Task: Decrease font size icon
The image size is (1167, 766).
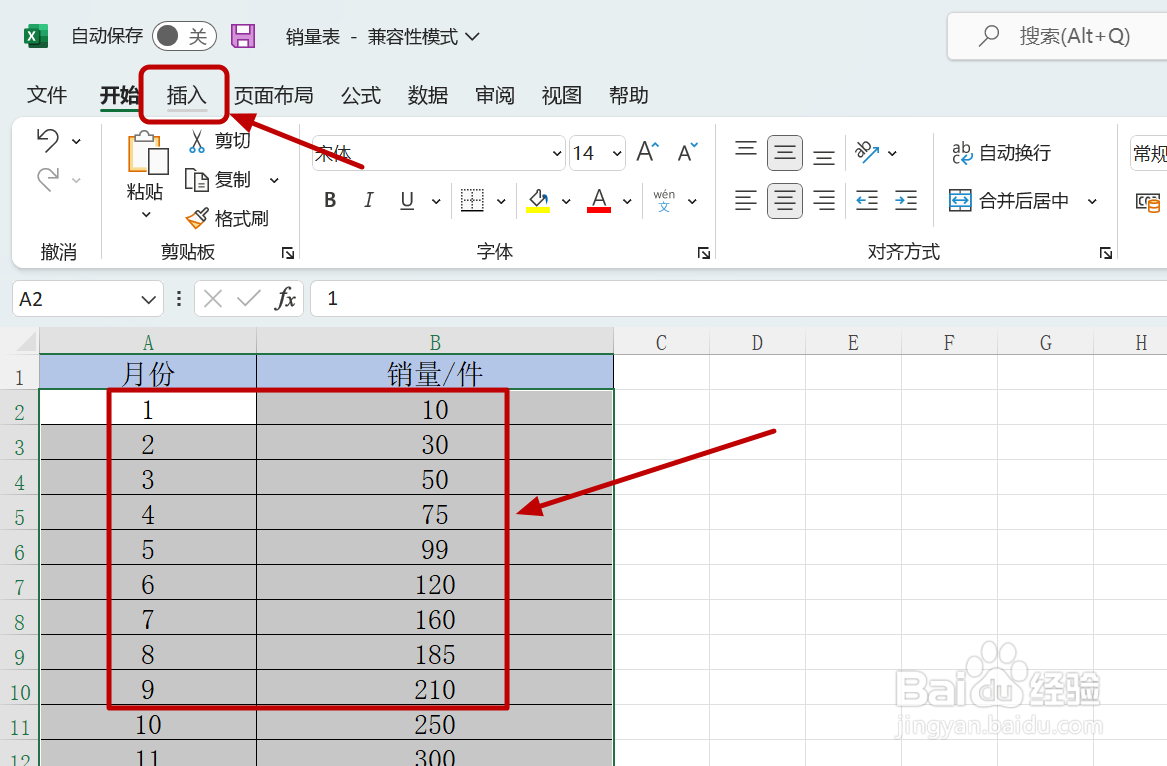Action: [x=688, y=152]
